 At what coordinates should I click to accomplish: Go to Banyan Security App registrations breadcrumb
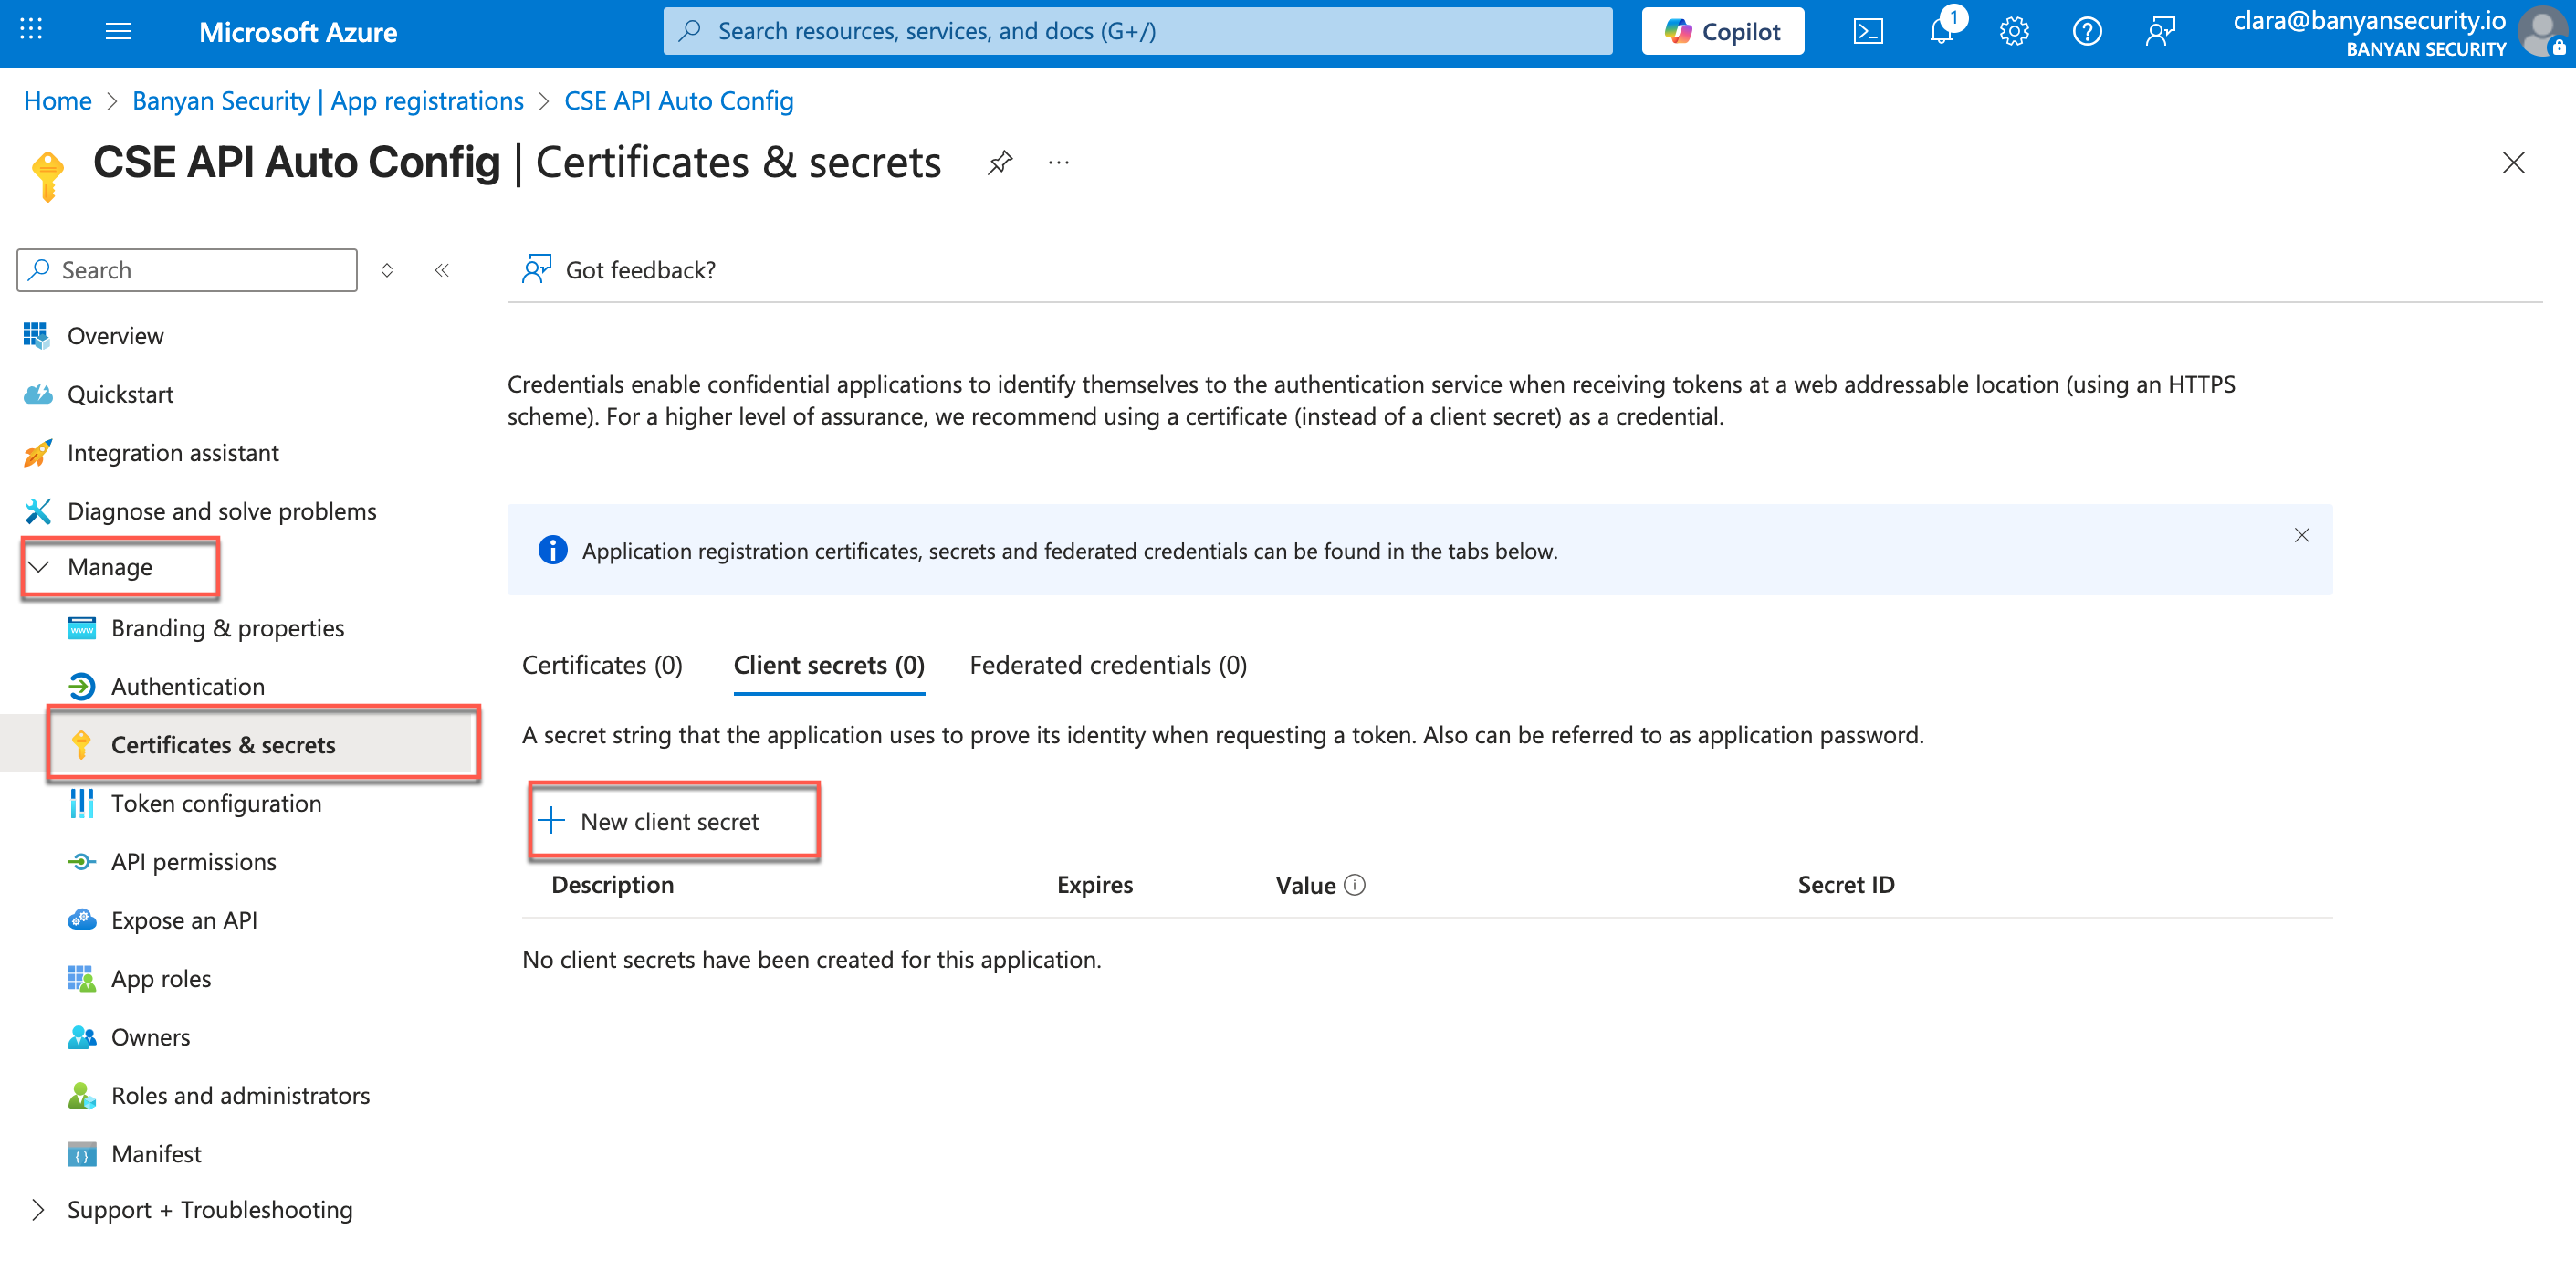click(327, 101)
